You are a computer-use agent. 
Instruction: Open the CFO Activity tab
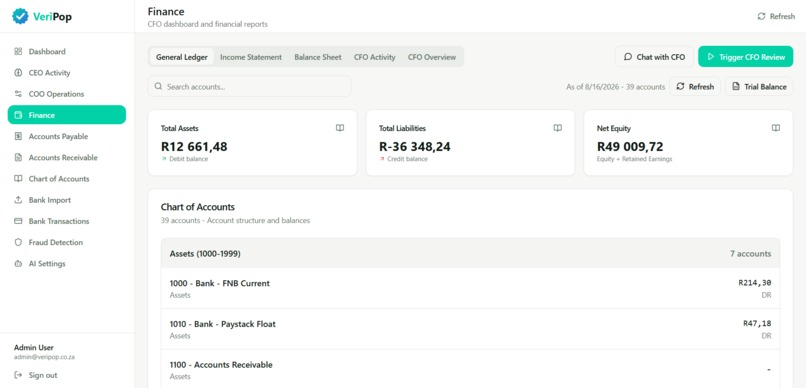(x=375, y=57)
